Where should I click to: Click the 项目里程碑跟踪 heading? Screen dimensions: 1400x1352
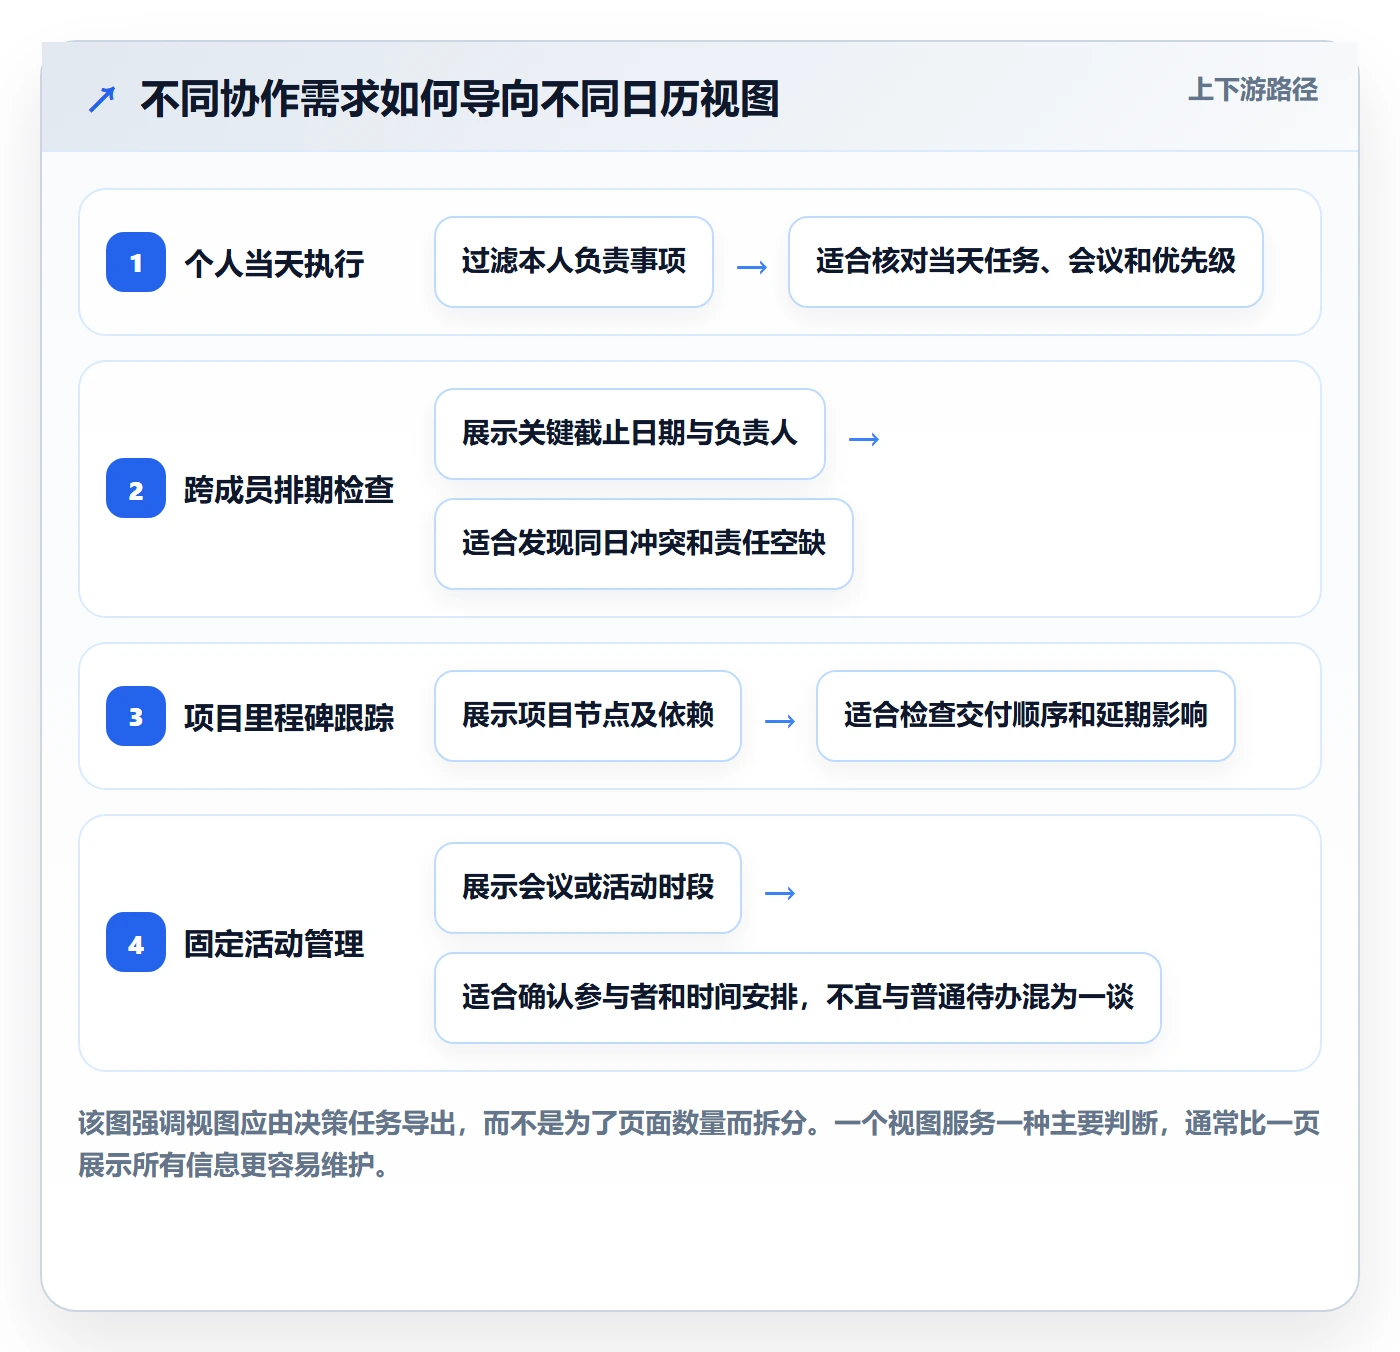[x=289, y=717]
